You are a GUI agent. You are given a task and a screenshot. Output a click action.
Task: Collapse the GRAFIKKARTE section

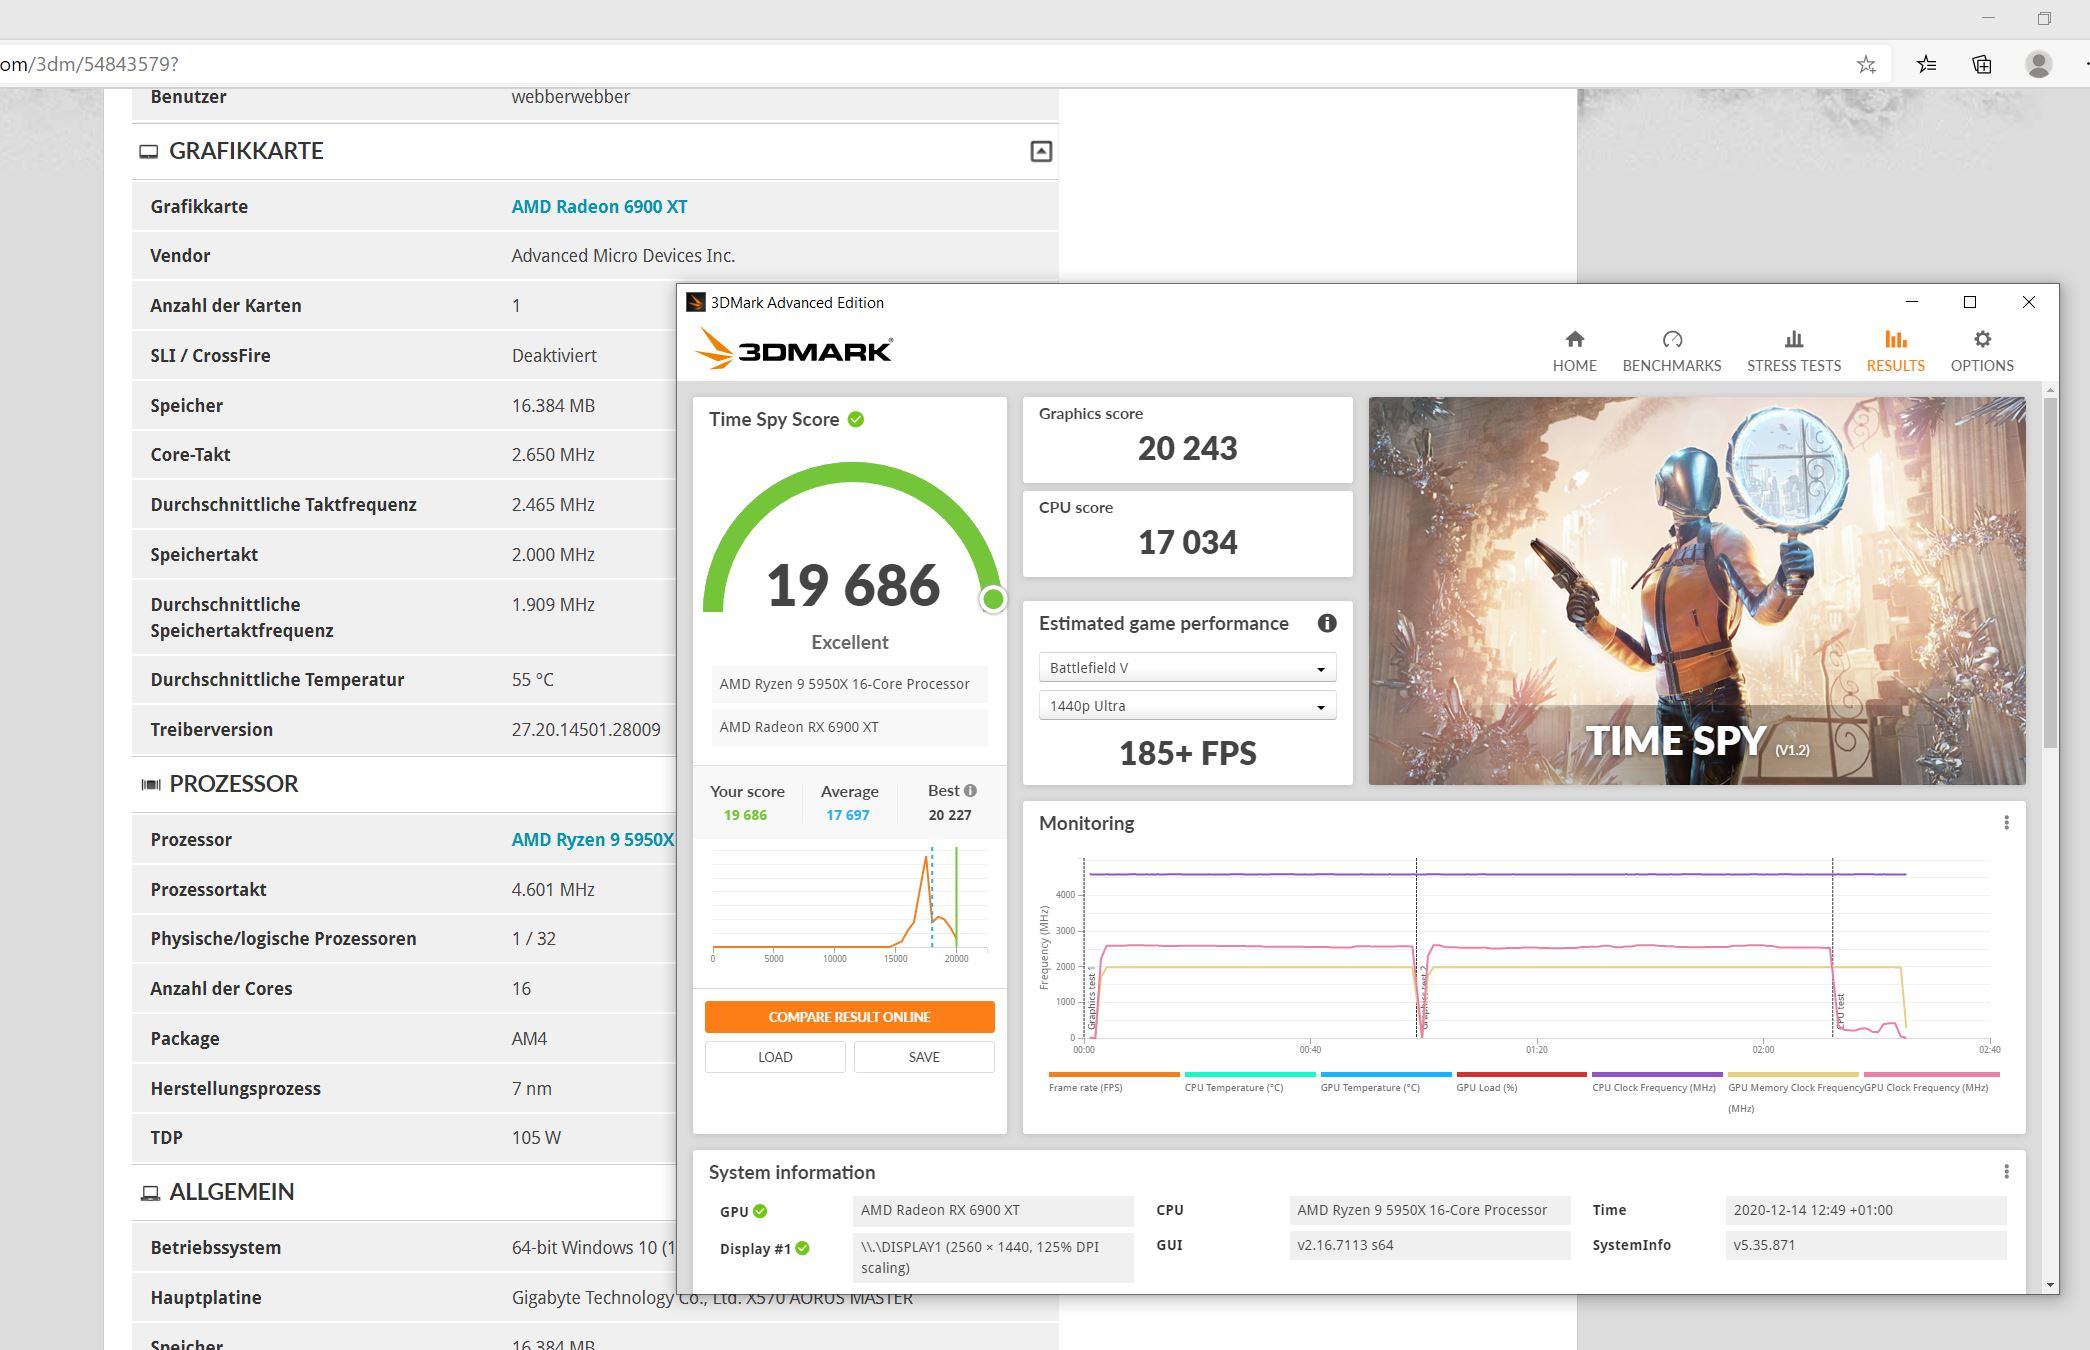(x=1041, y=151)
